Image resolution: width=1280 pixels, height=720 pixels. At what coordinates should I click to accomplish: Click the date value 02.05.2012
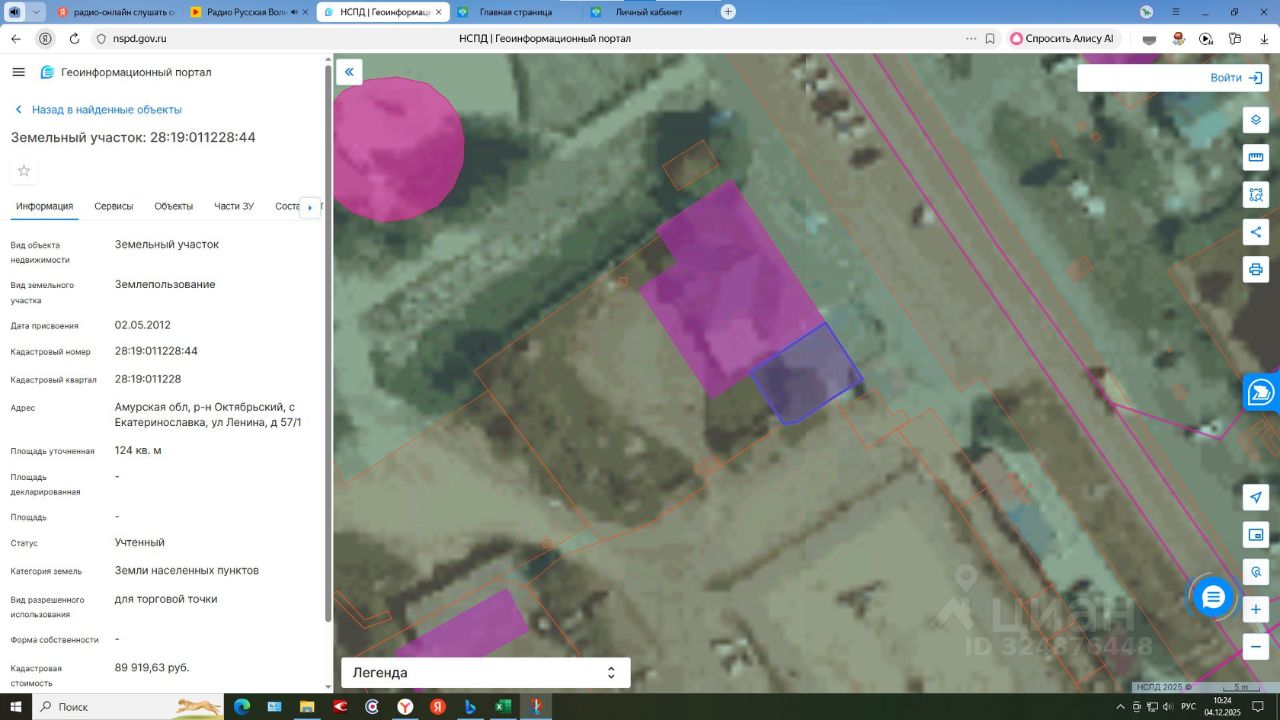(143, 325)
